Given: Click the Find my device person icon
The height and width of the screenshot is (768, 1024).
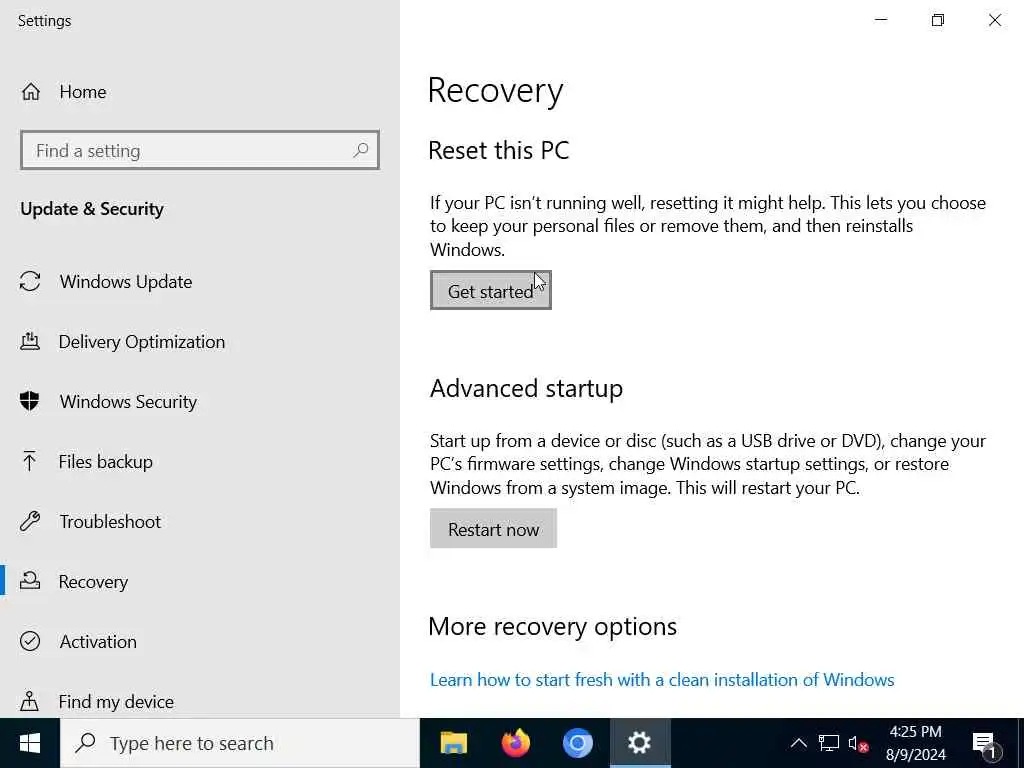Looking at the screenshot, I should pos(29,701).
